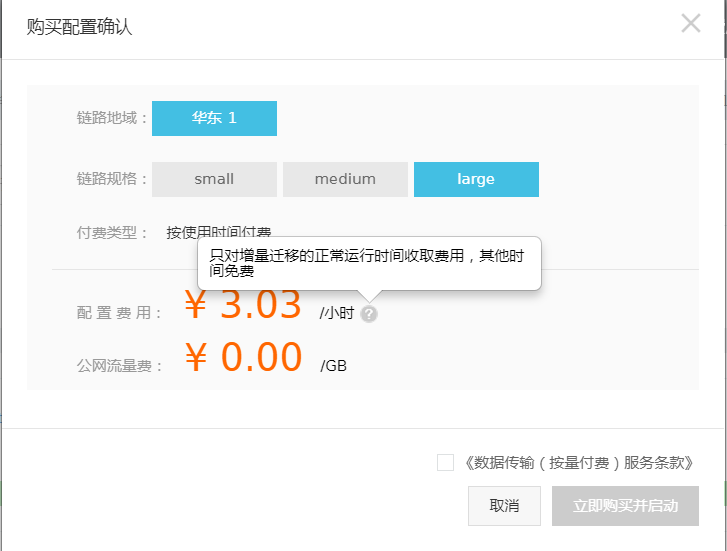Open the 数据传输（按量付费）服务条款 link
The image size is (727, 551).
click(x=578, y=463)
